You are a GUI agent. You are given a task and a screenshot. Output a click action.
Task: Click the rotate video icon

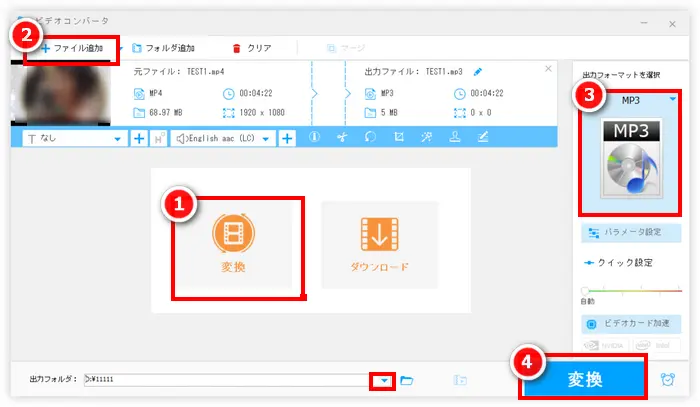pyautogui.click(x=370, y=138)
